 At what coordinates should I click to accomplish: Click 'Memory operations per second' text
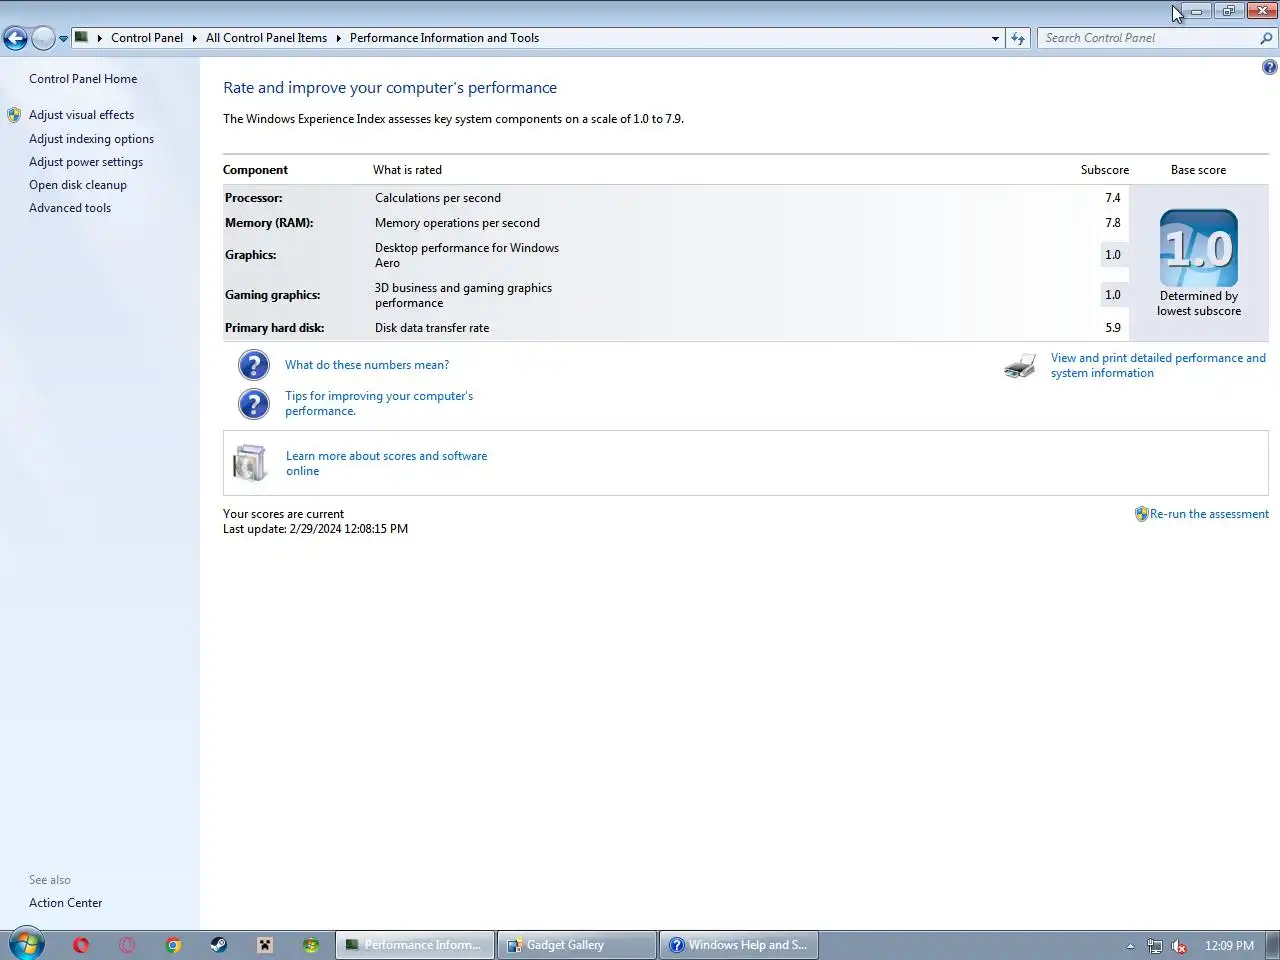point(457,223)
